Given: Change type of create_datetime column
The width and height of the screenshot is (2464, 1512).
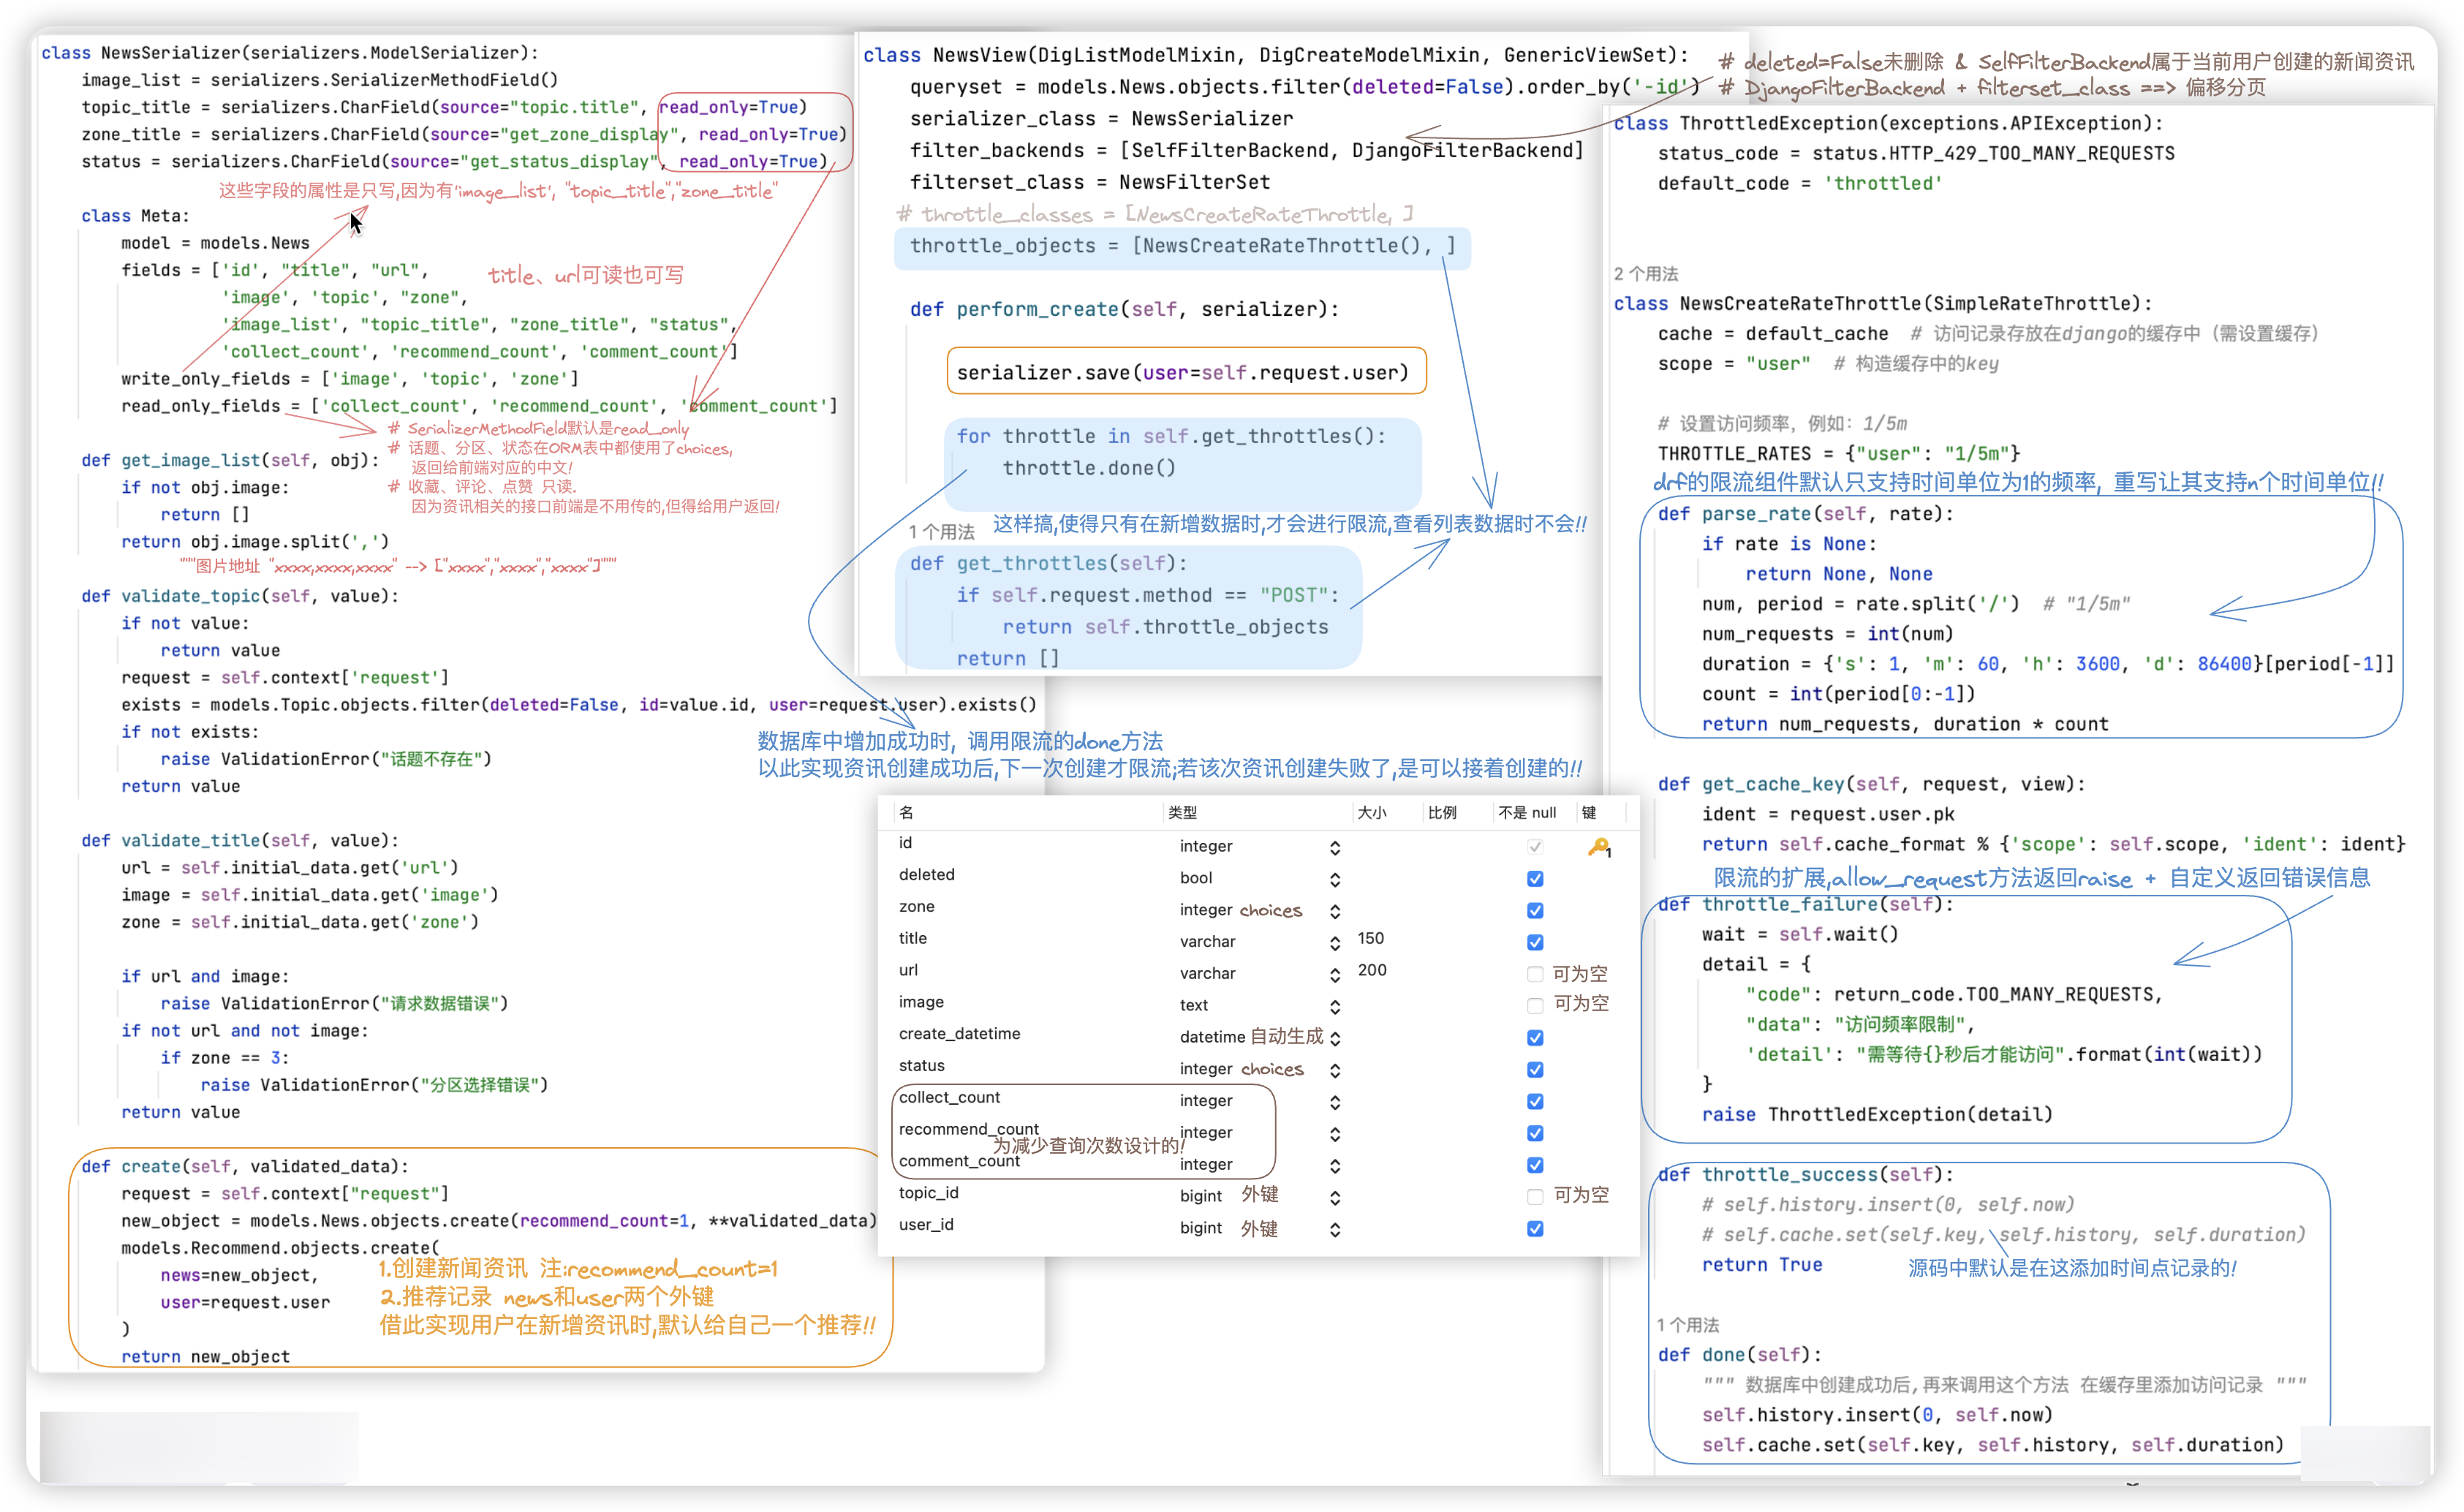Looking at the screenshot, I should coord(1335,1039).
